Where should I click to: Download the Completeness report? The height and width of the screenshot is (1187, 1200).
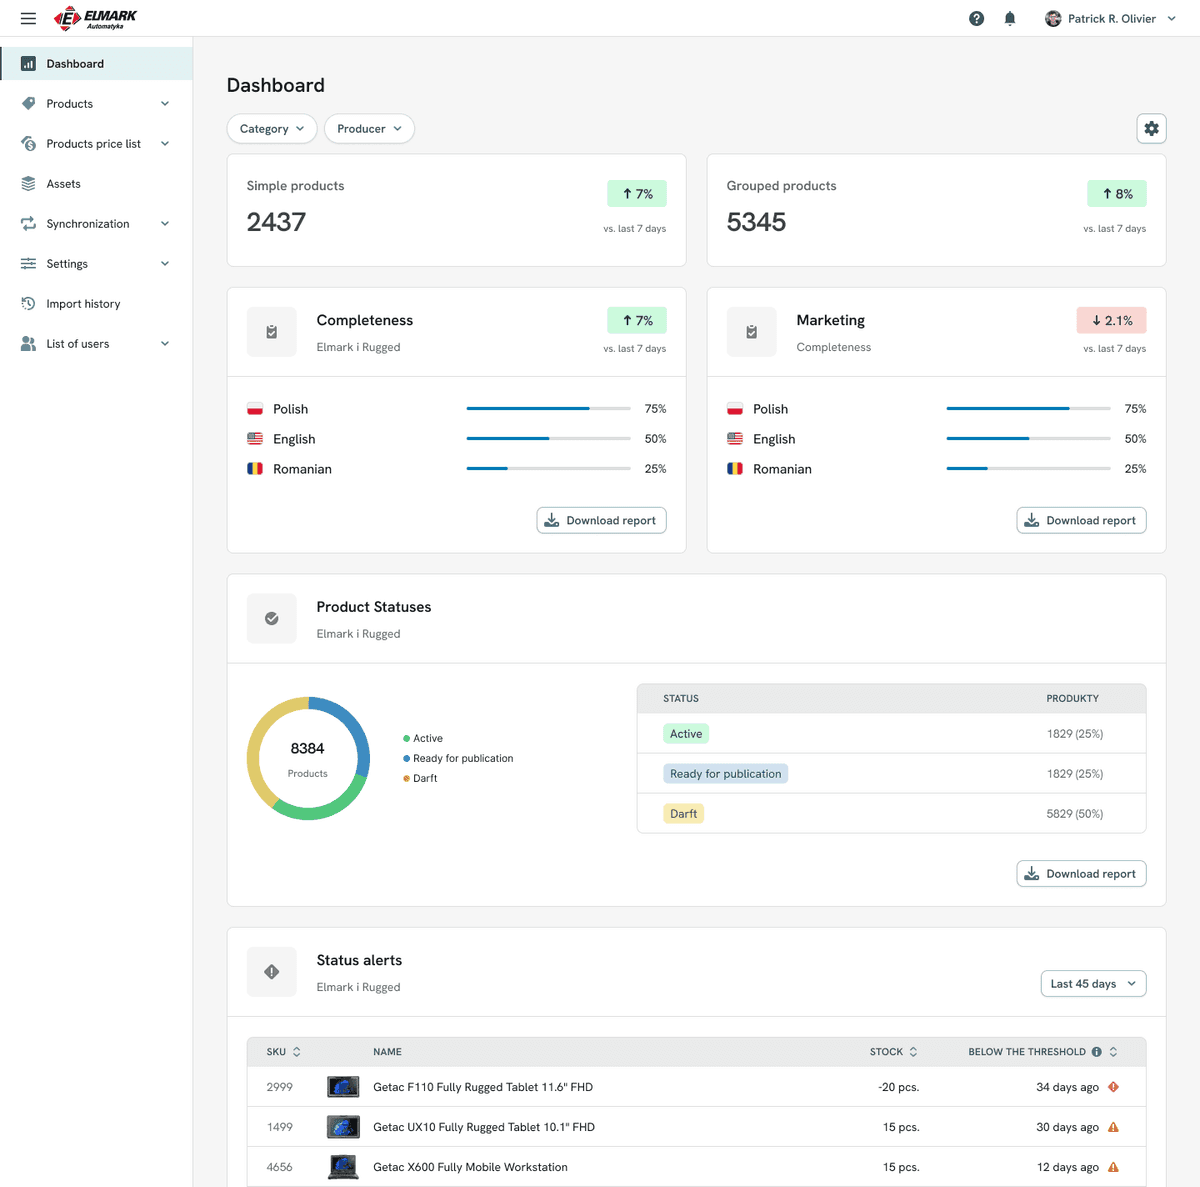(601, 521)
